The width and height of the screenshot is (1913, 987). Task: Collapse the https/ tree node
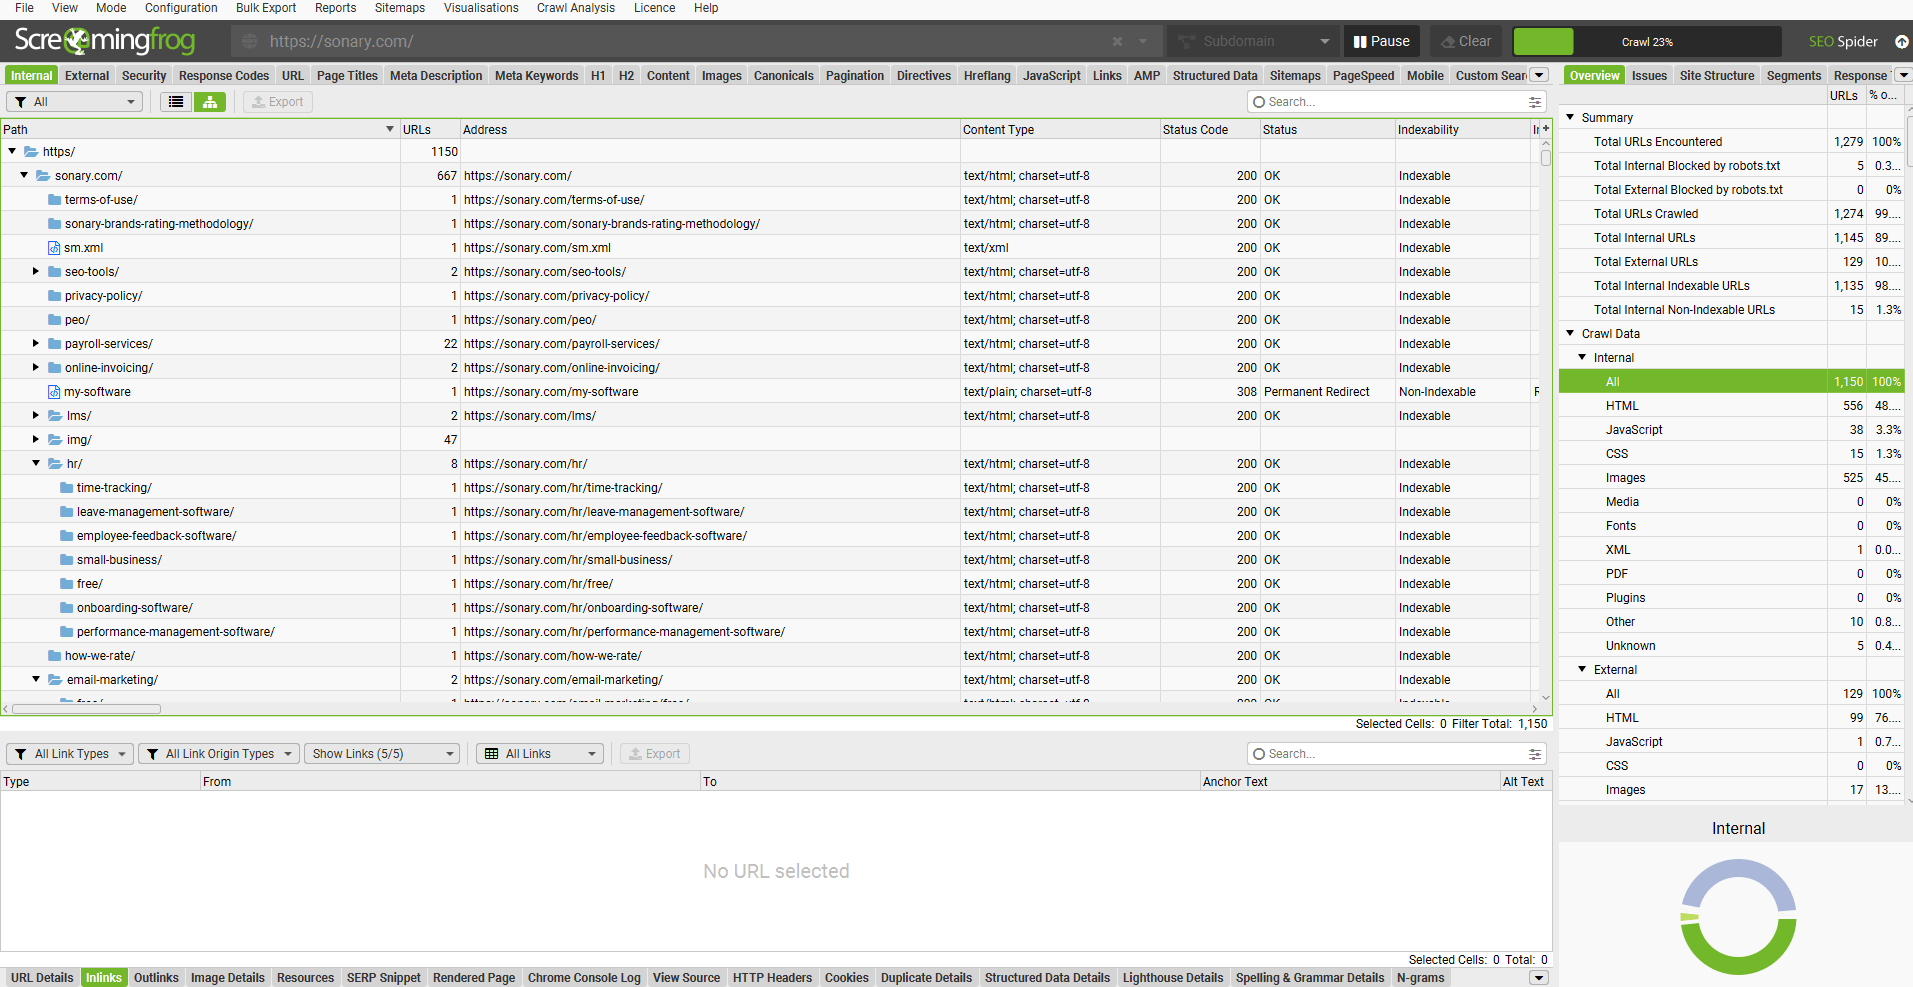coord(12,152)
